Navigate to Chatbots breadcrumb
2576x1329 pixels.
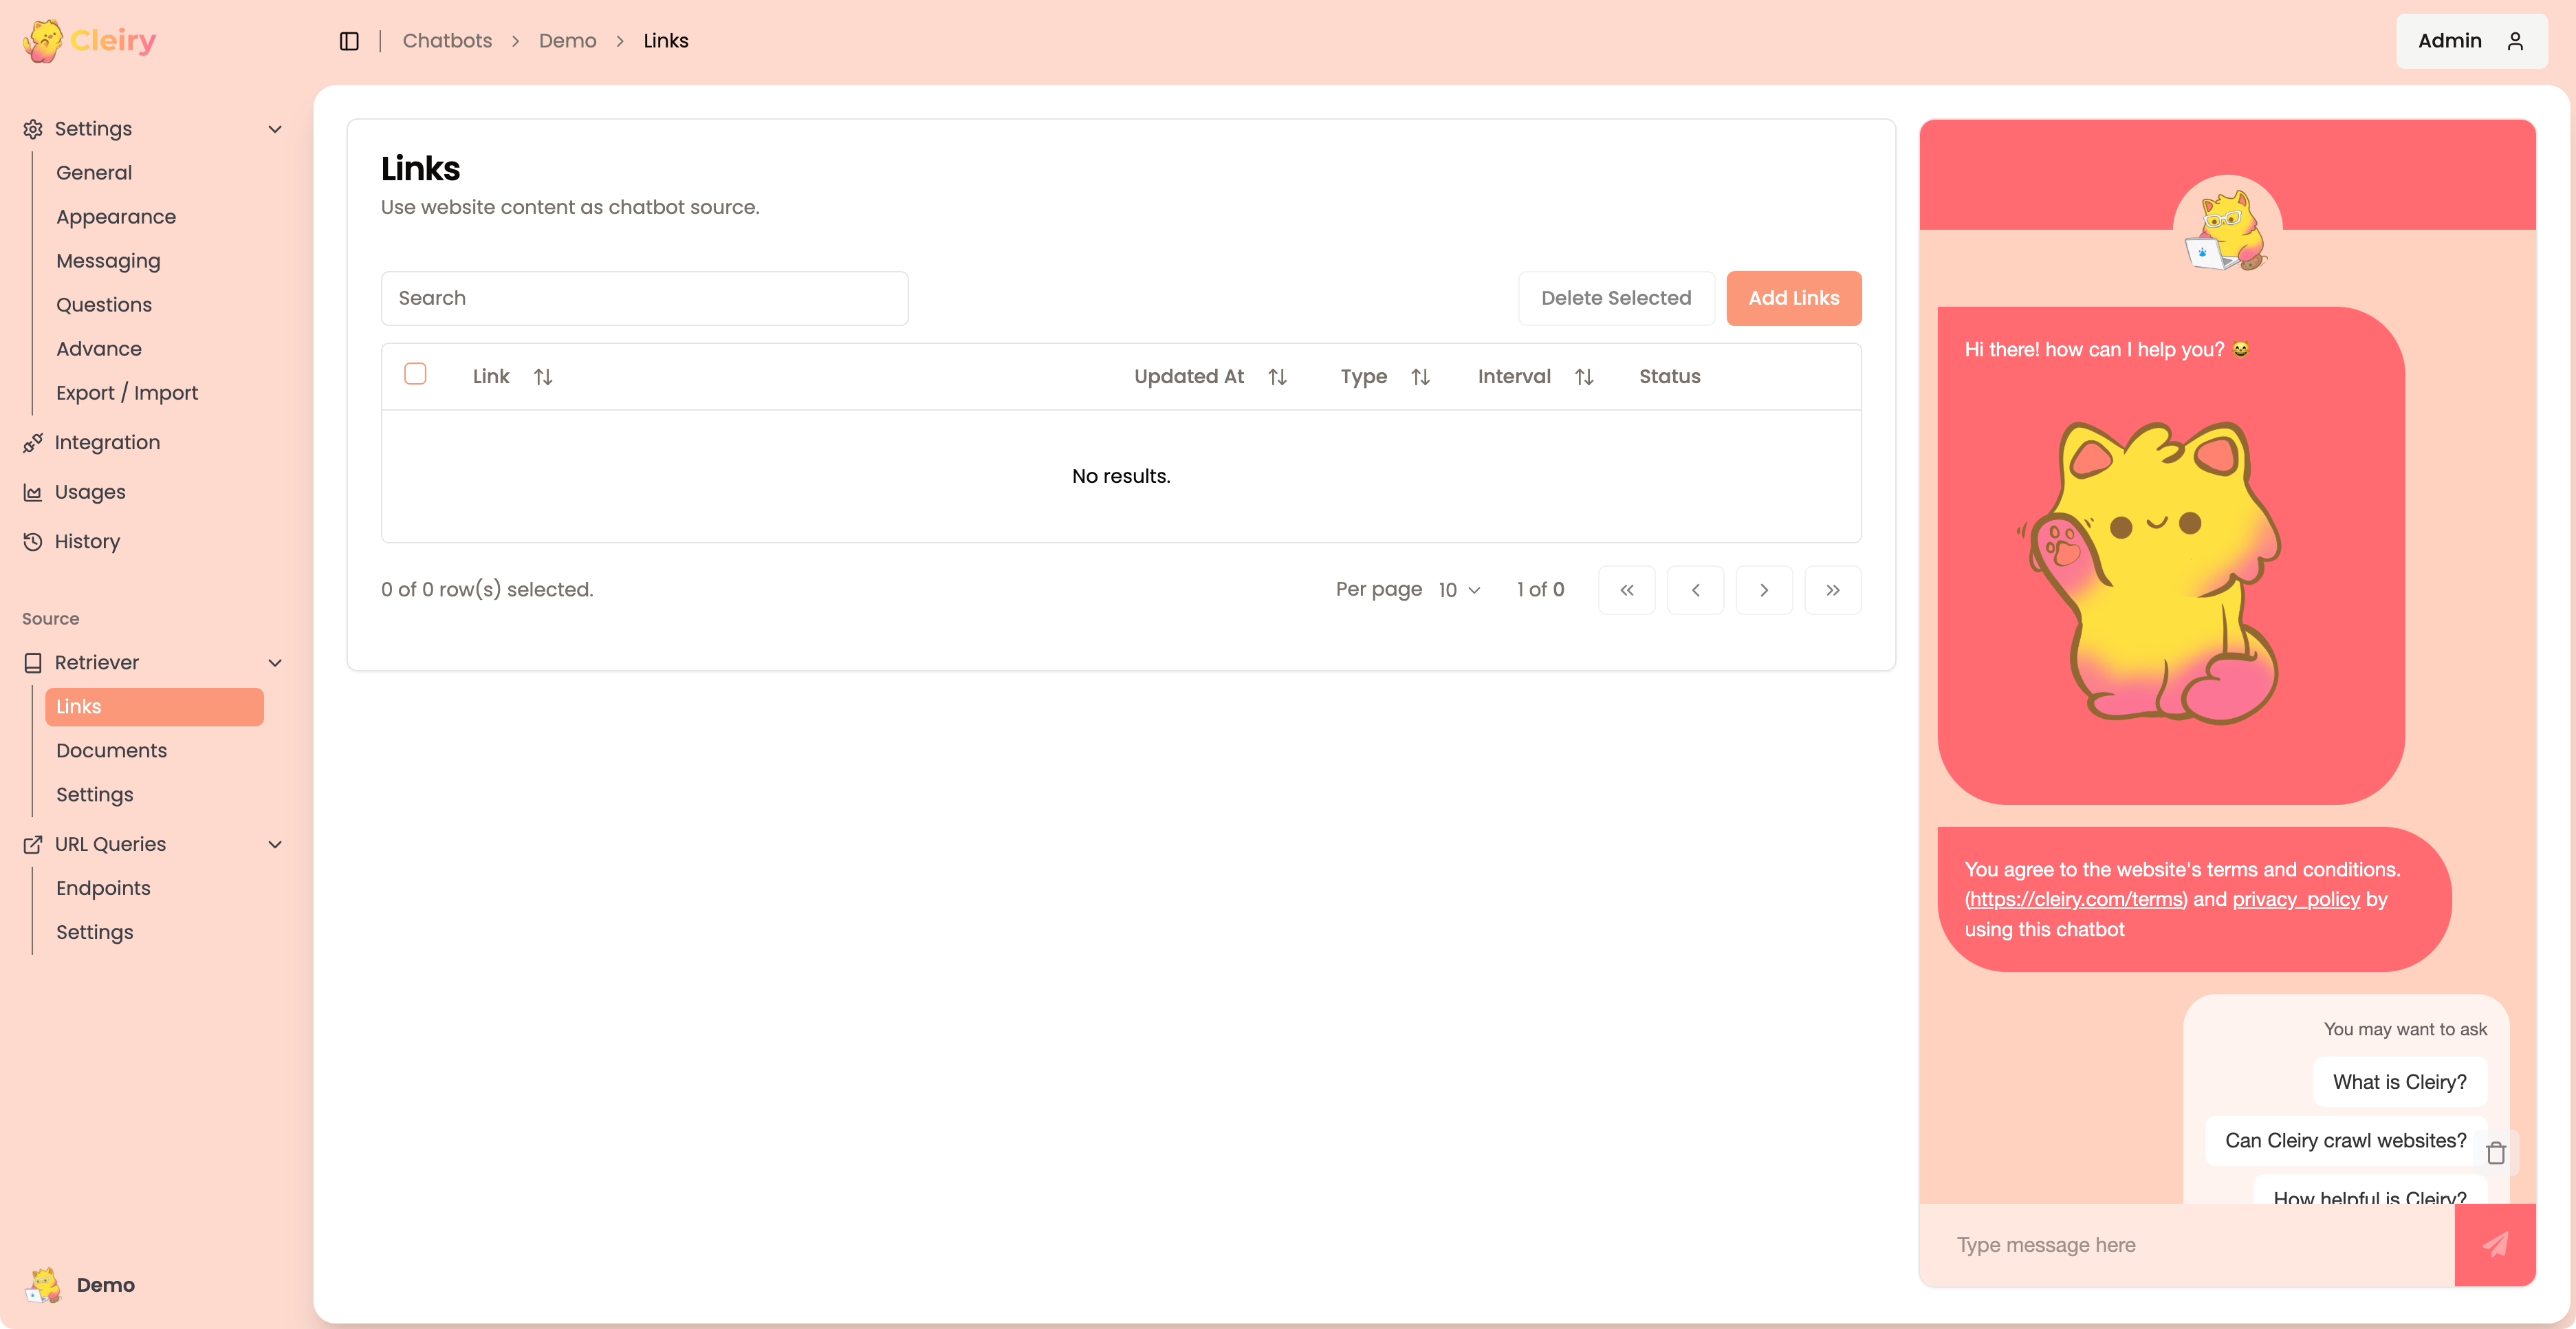pyautogui.click(x=447, y=41)
